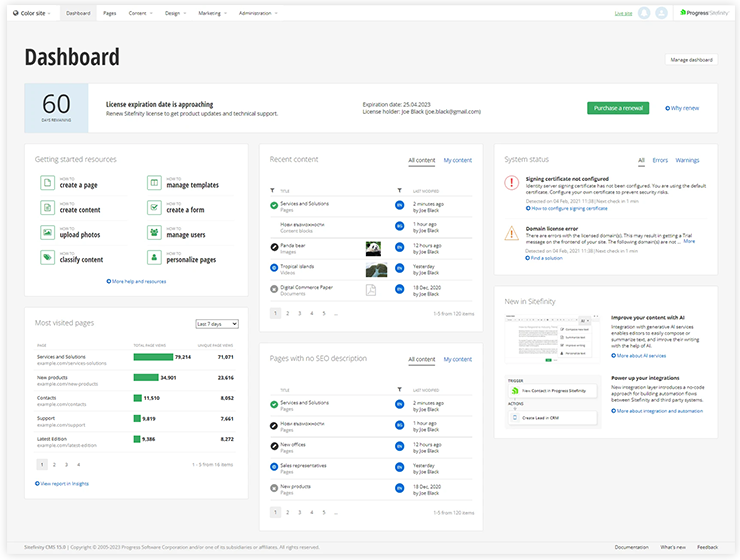Click the Manage dashboard button
Screen dimensions: 740x560
[x=691, y=60]
